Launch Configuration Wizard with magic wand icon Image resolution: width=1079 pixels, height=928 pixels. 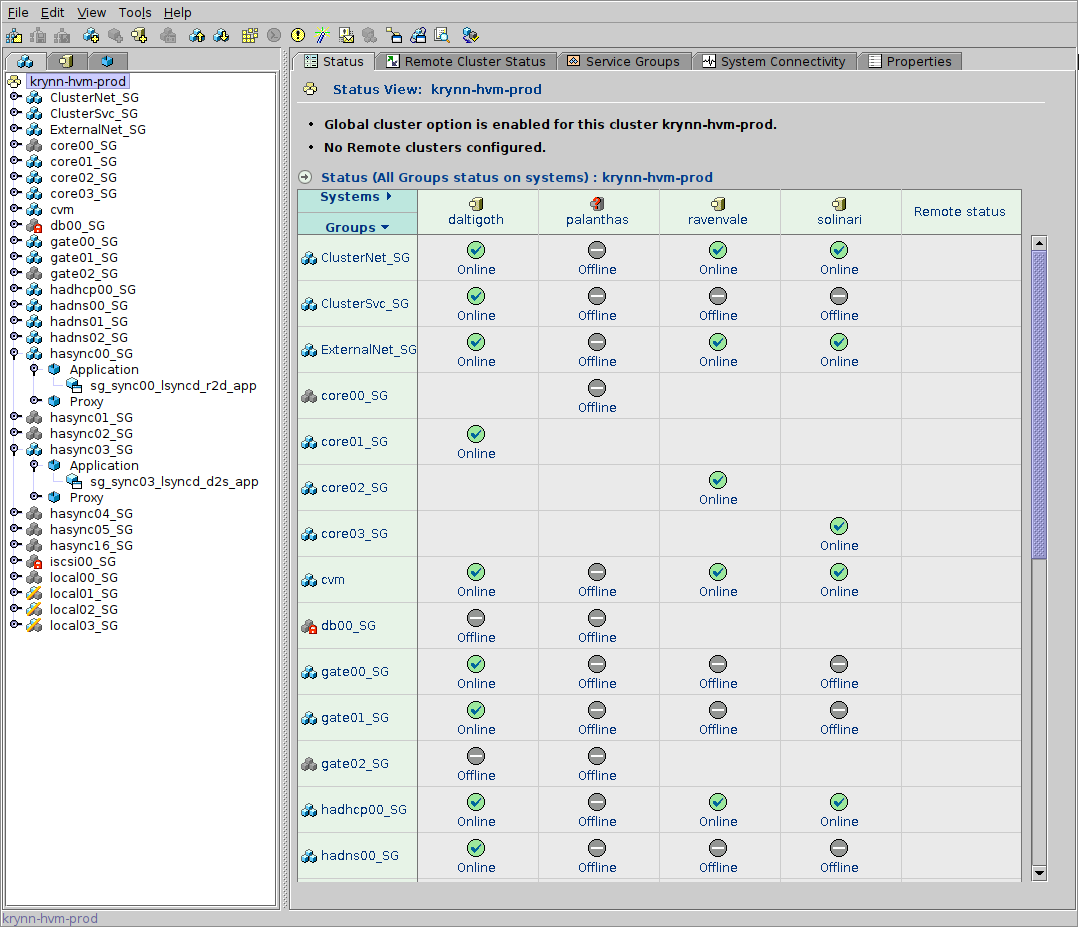click(x=321, y=35)
